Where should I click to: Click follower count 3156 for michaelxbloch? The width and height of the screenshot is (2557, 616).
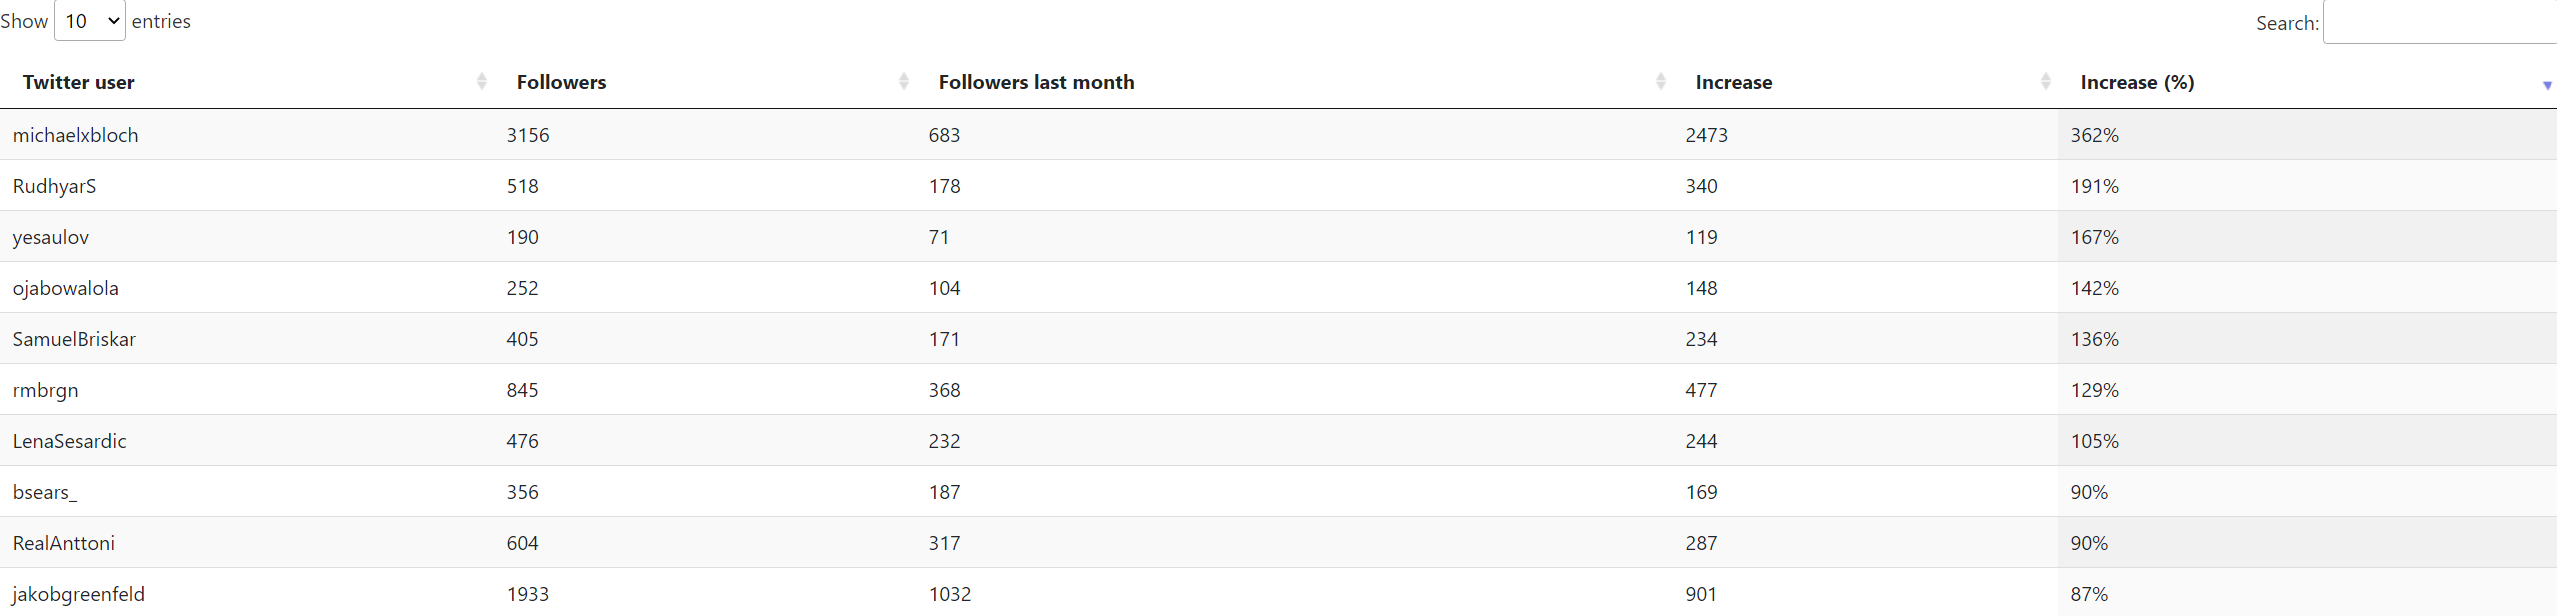tap(528, 135)
